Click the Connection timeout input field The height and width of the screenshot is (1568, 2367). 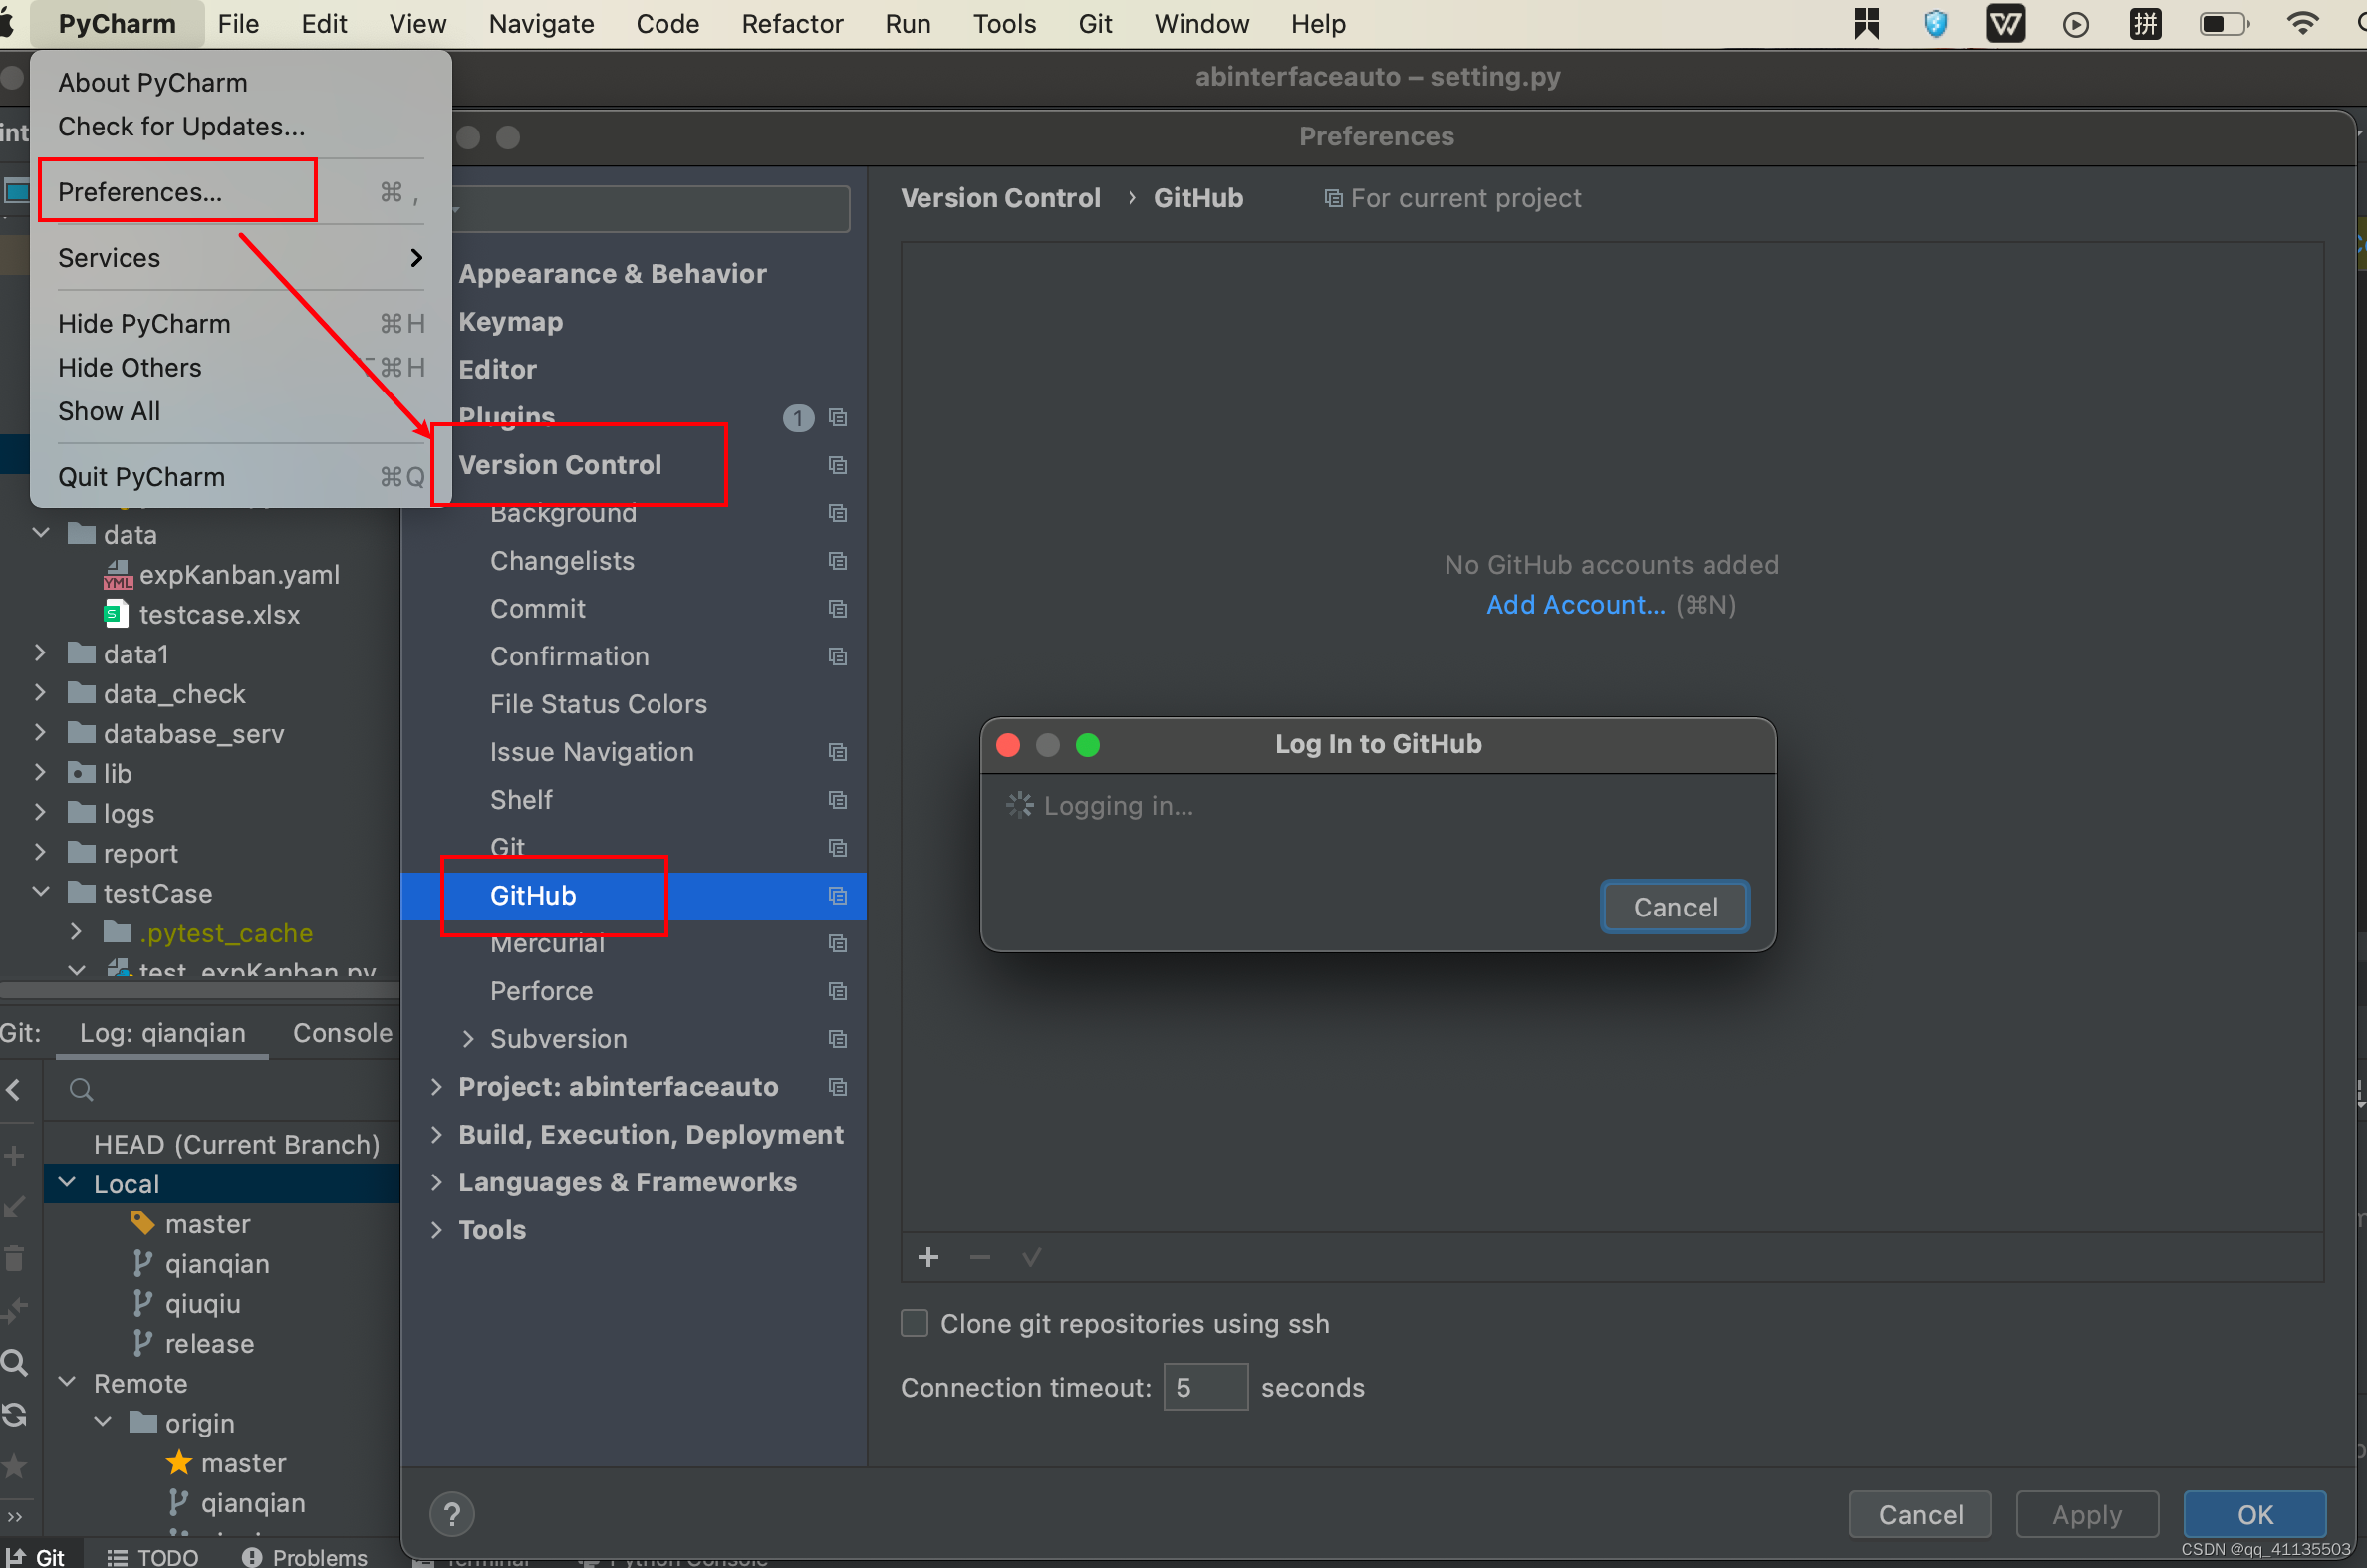point(1205,1387)
